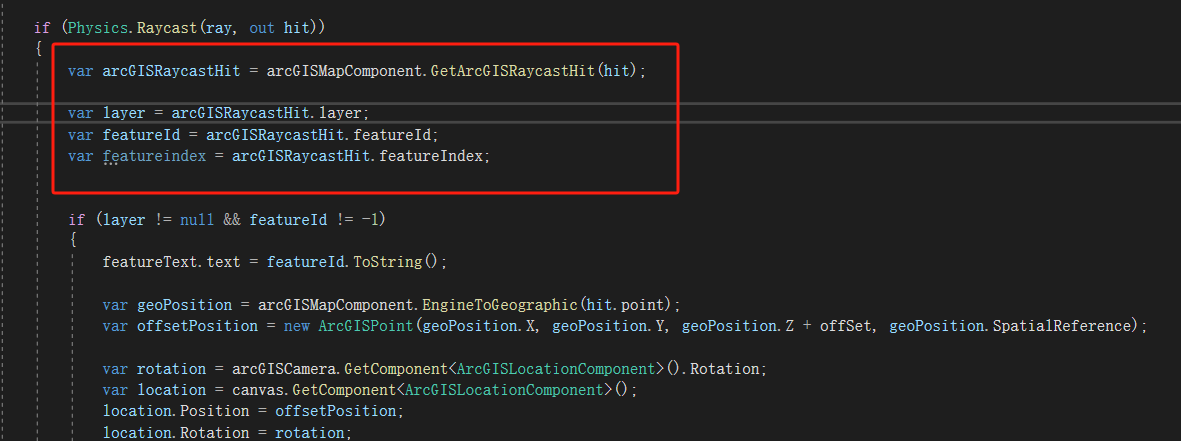Click the "out" keyword
The image size is (1181, 441).
(261, 29)
